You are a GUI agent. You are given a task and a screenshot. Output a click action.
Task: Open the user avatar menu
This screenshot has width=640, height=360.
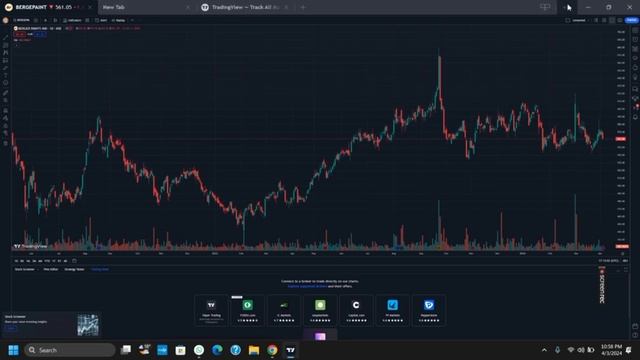5,20
